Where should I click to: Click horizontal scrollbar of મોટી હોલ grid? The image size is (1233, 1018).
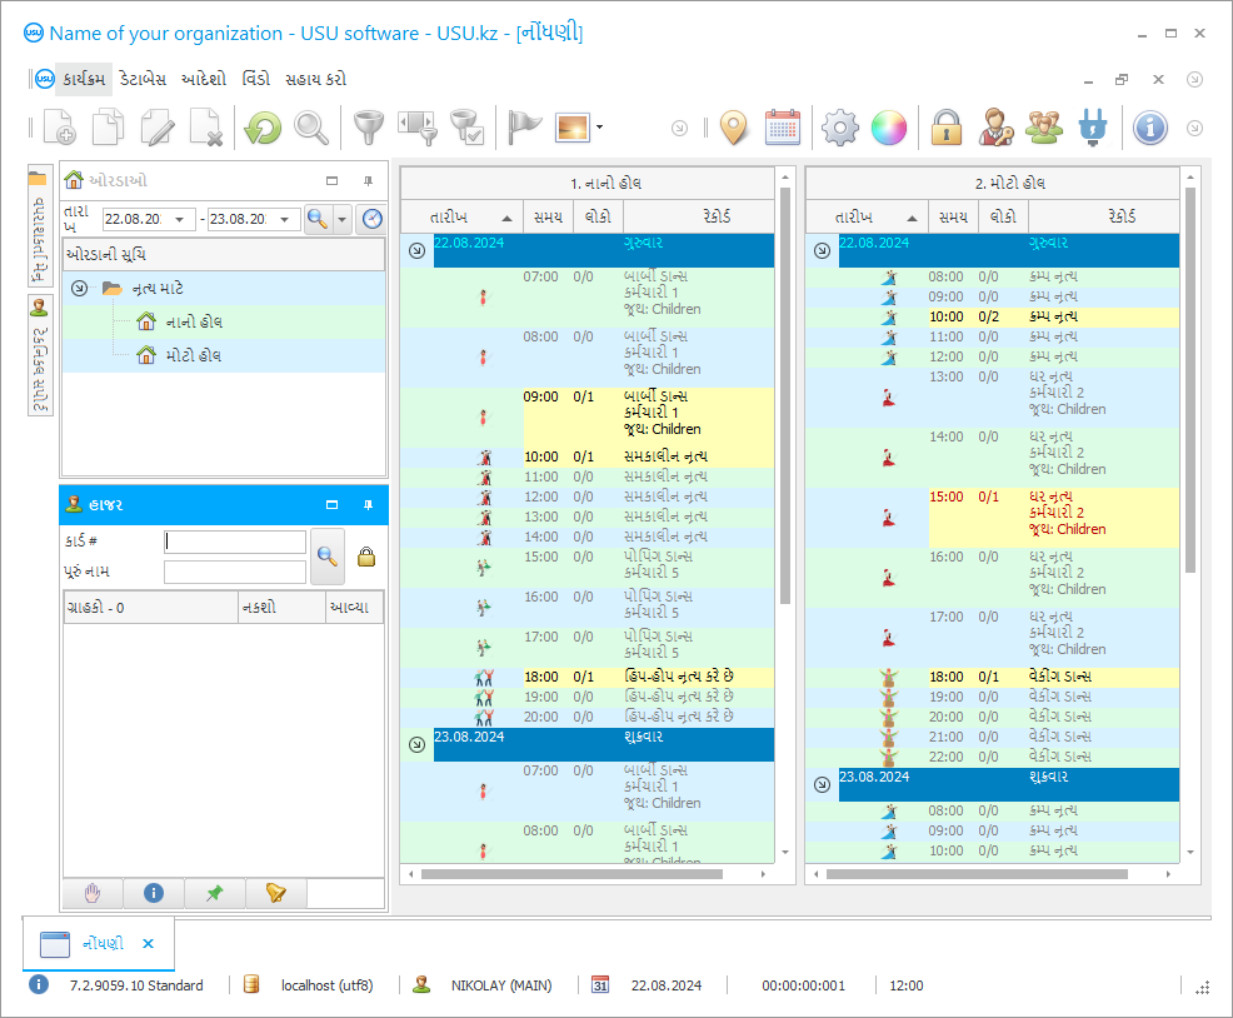[976, 874]
